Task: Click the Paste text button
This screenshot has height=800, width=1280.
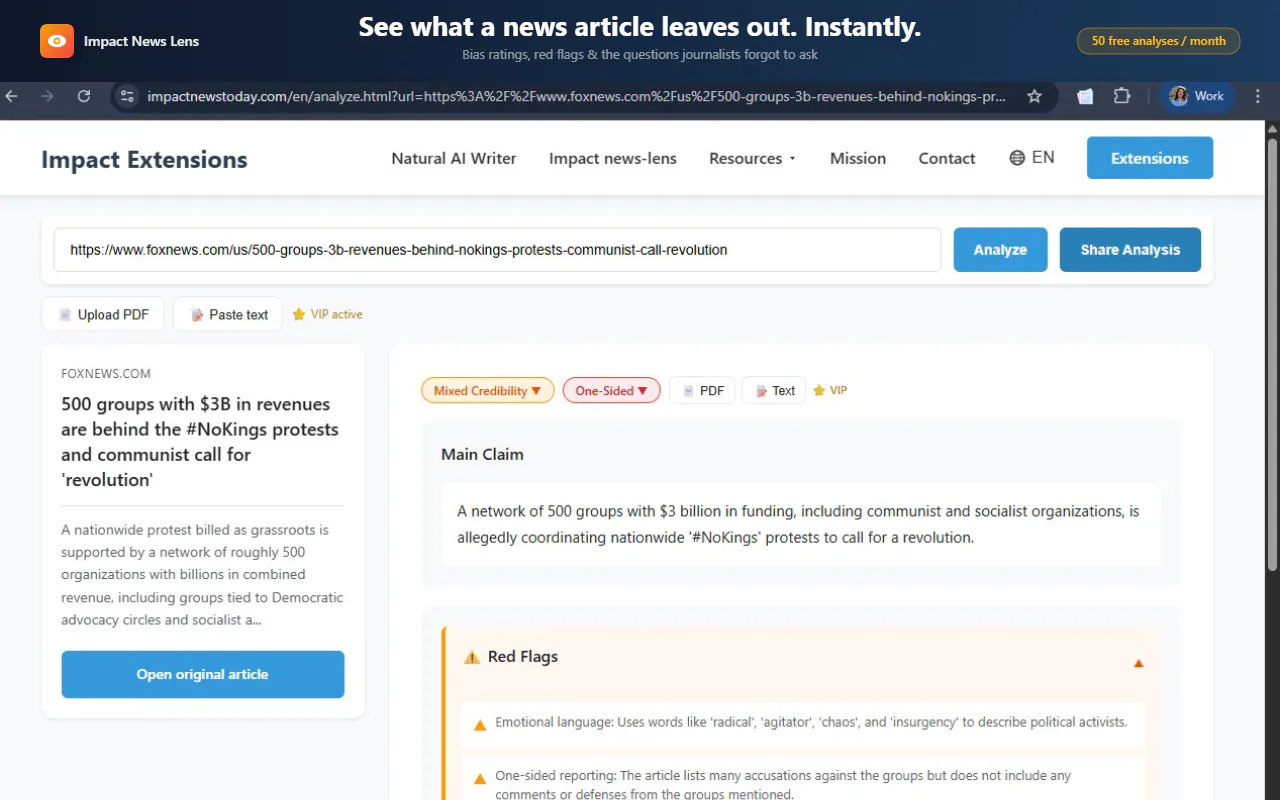Action: (x=228, y=314)
